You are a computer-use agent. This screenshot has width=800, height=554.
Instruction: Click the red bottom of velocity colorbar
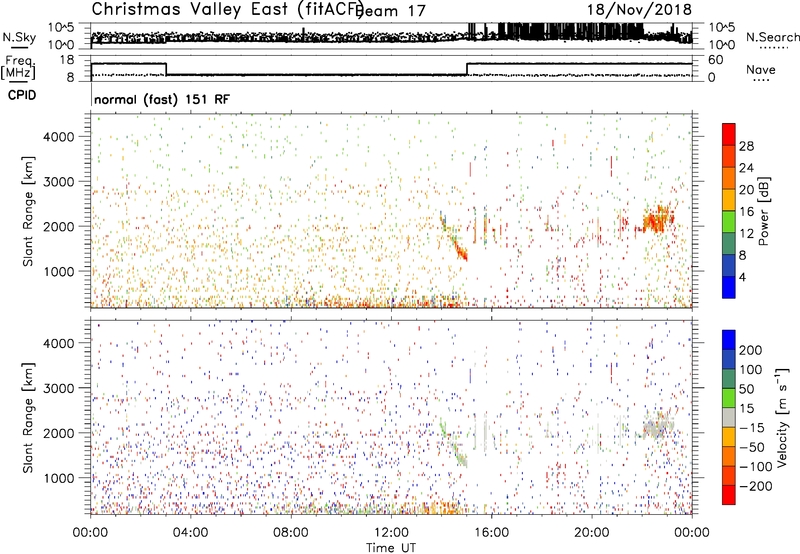point(729,495)
